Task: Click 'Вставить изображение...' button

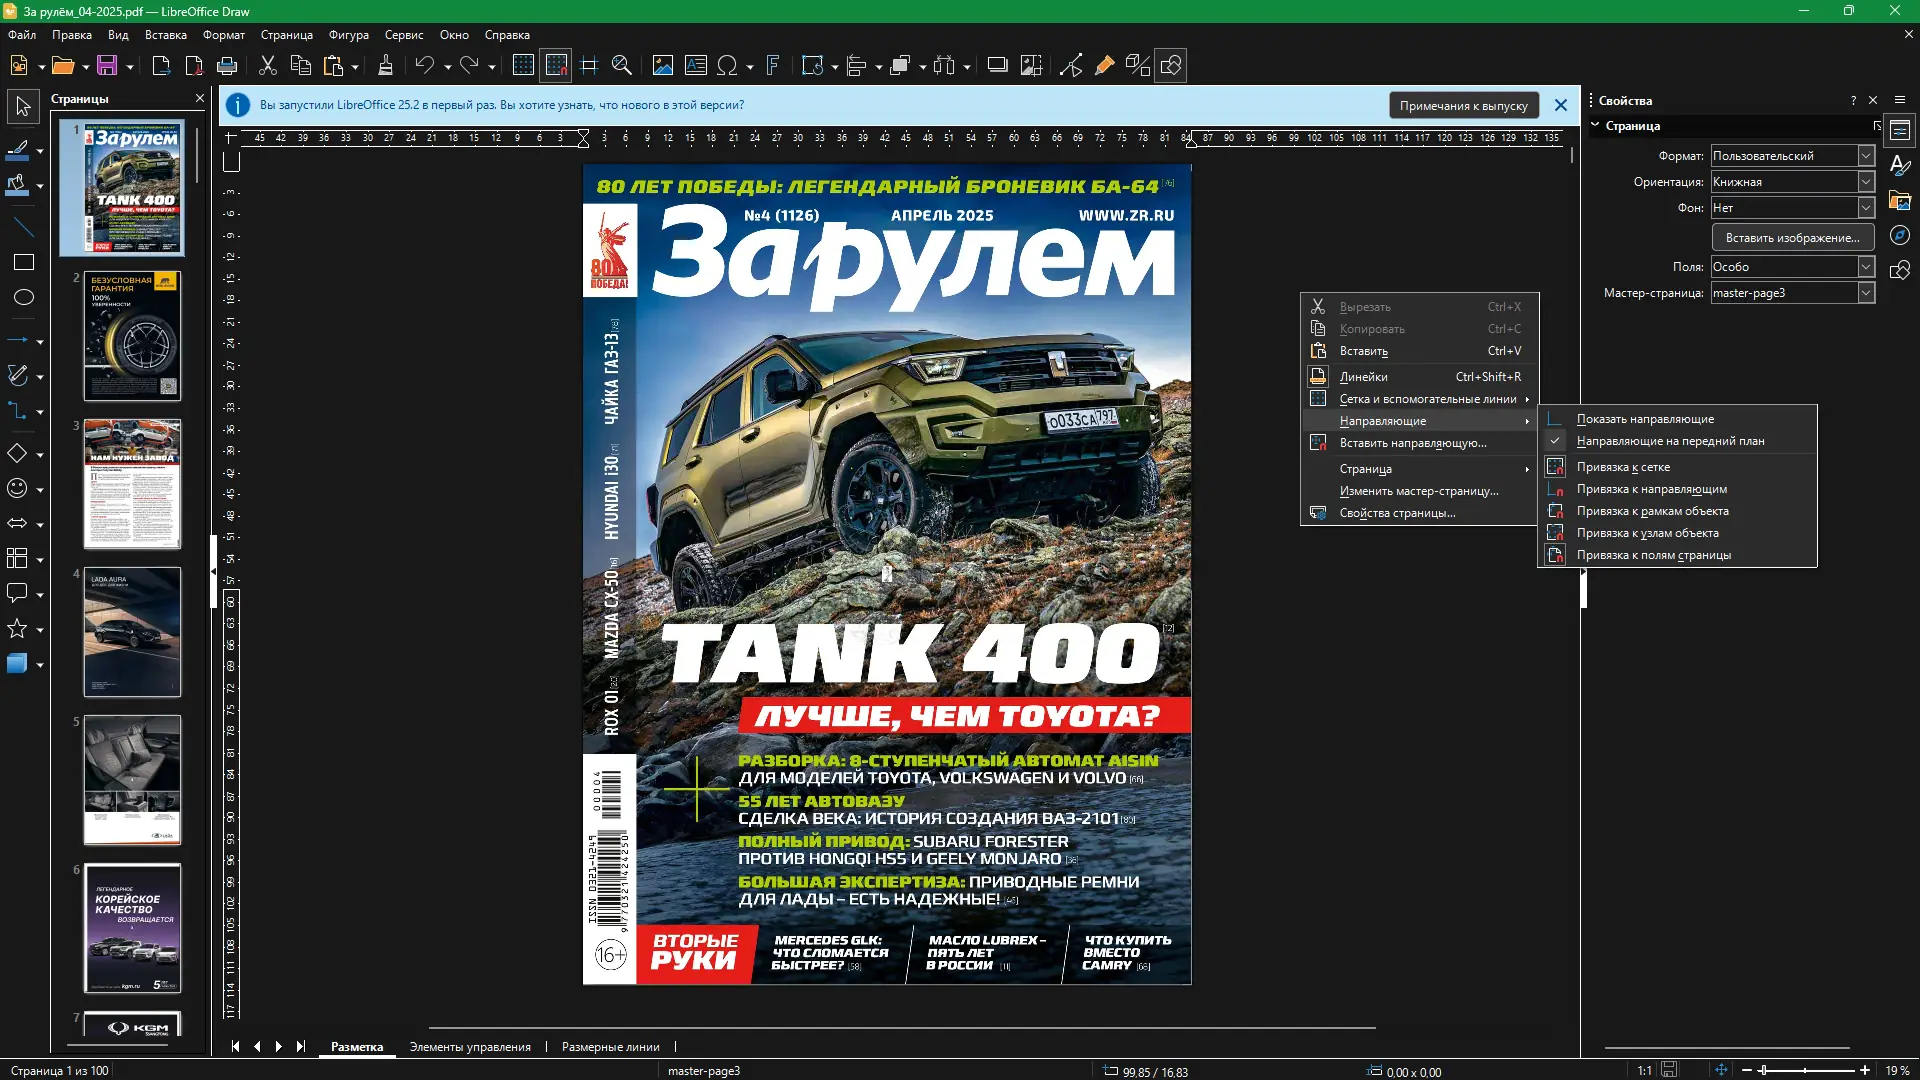Action: click(1792, 238)
